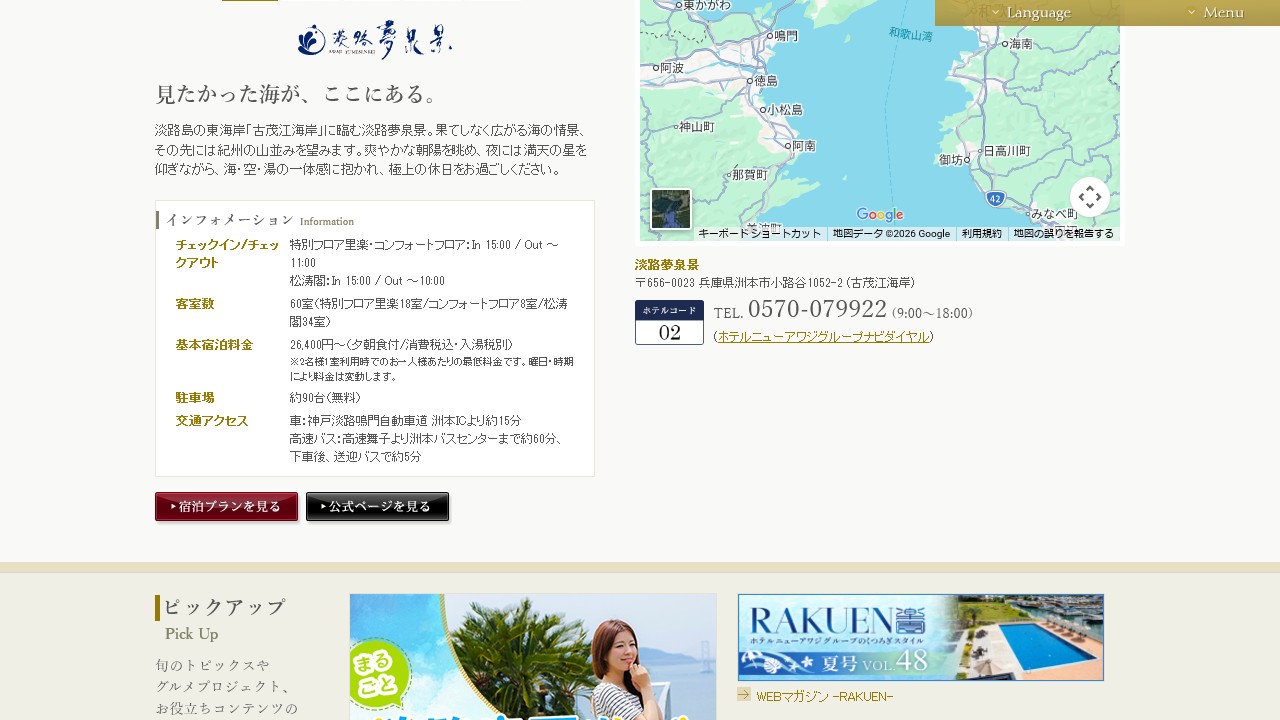Open 利用規約 link on the map

(x=981, y=234)
